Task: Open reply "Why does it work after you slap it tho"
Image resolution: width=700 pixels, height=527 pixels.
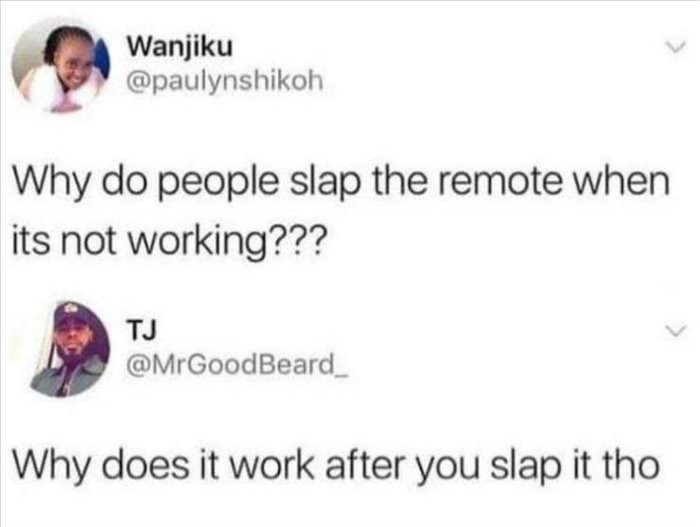Action: pos(336,466)
